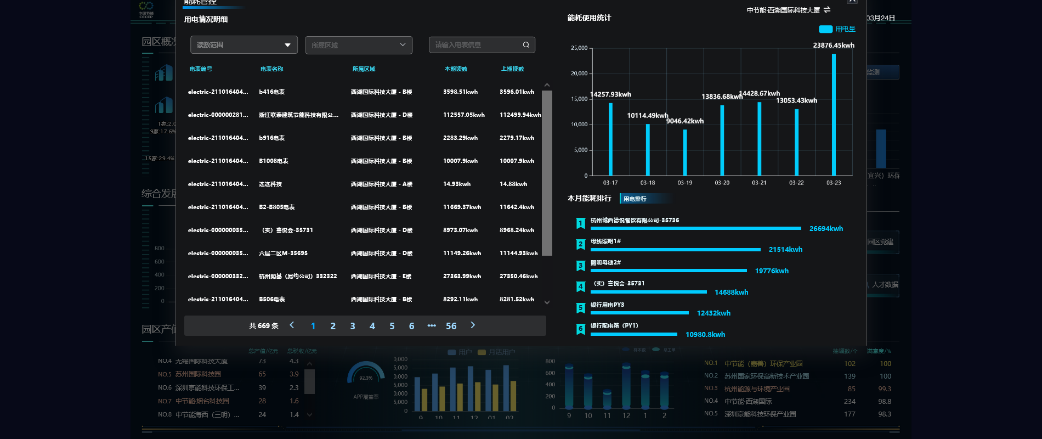
Task: Click the rank 1 badge in the monthly ranking
Action: point(580,224)
